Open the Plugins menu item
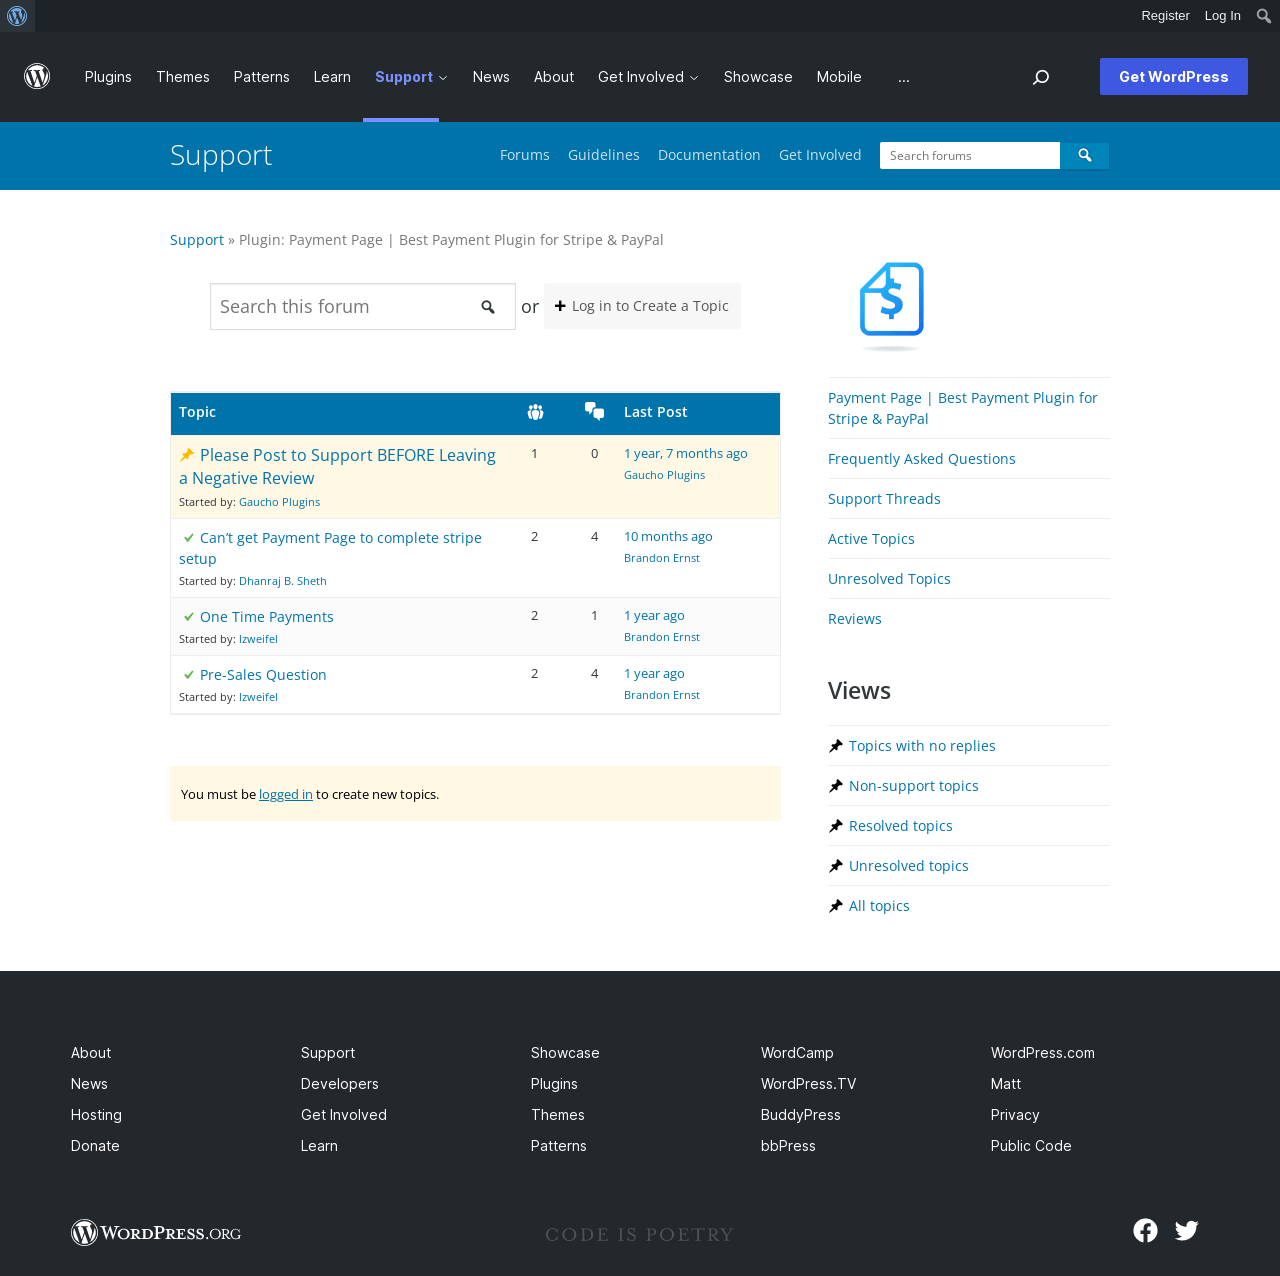The image size is (1280, 1276). point(108,77)
